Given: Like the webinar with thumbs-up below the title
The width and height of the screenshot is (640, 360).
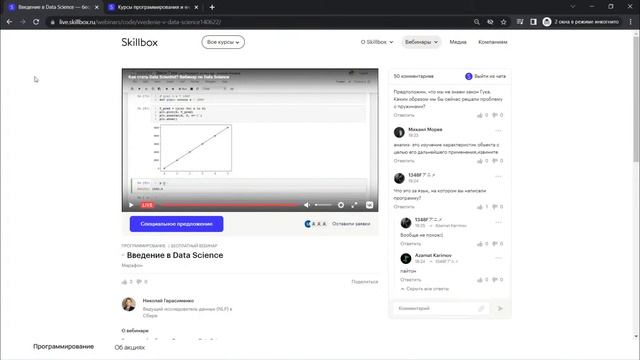Looking at the screenshot, I should click(x=124, y=282).
